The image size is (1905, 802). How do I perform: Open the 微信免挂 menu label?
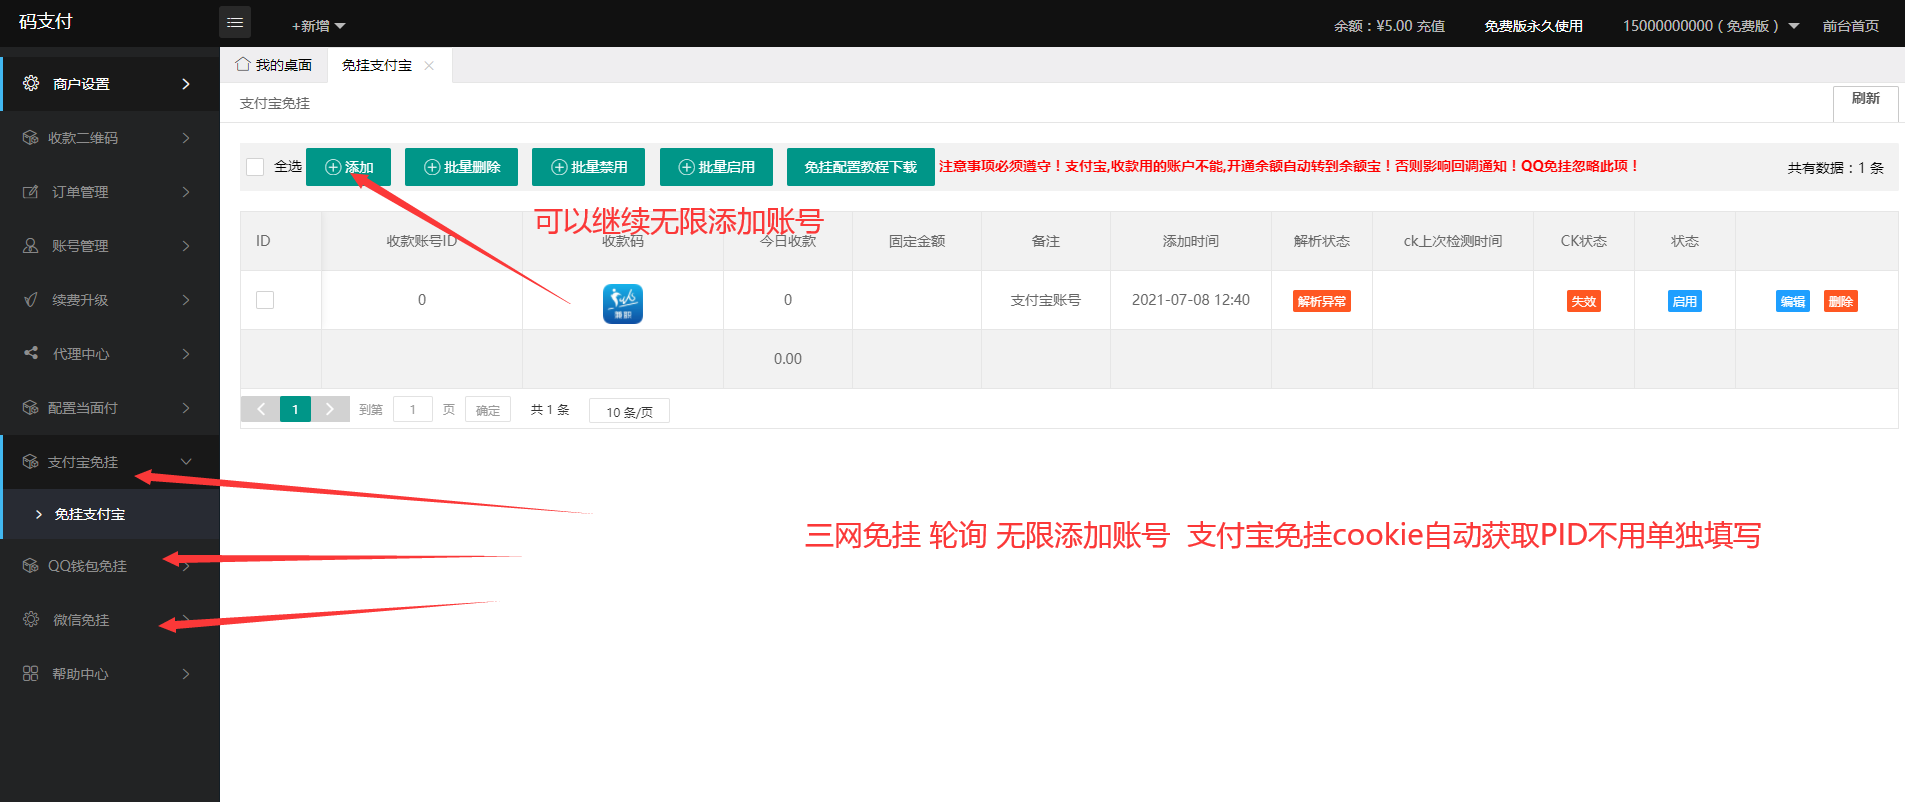81,620
